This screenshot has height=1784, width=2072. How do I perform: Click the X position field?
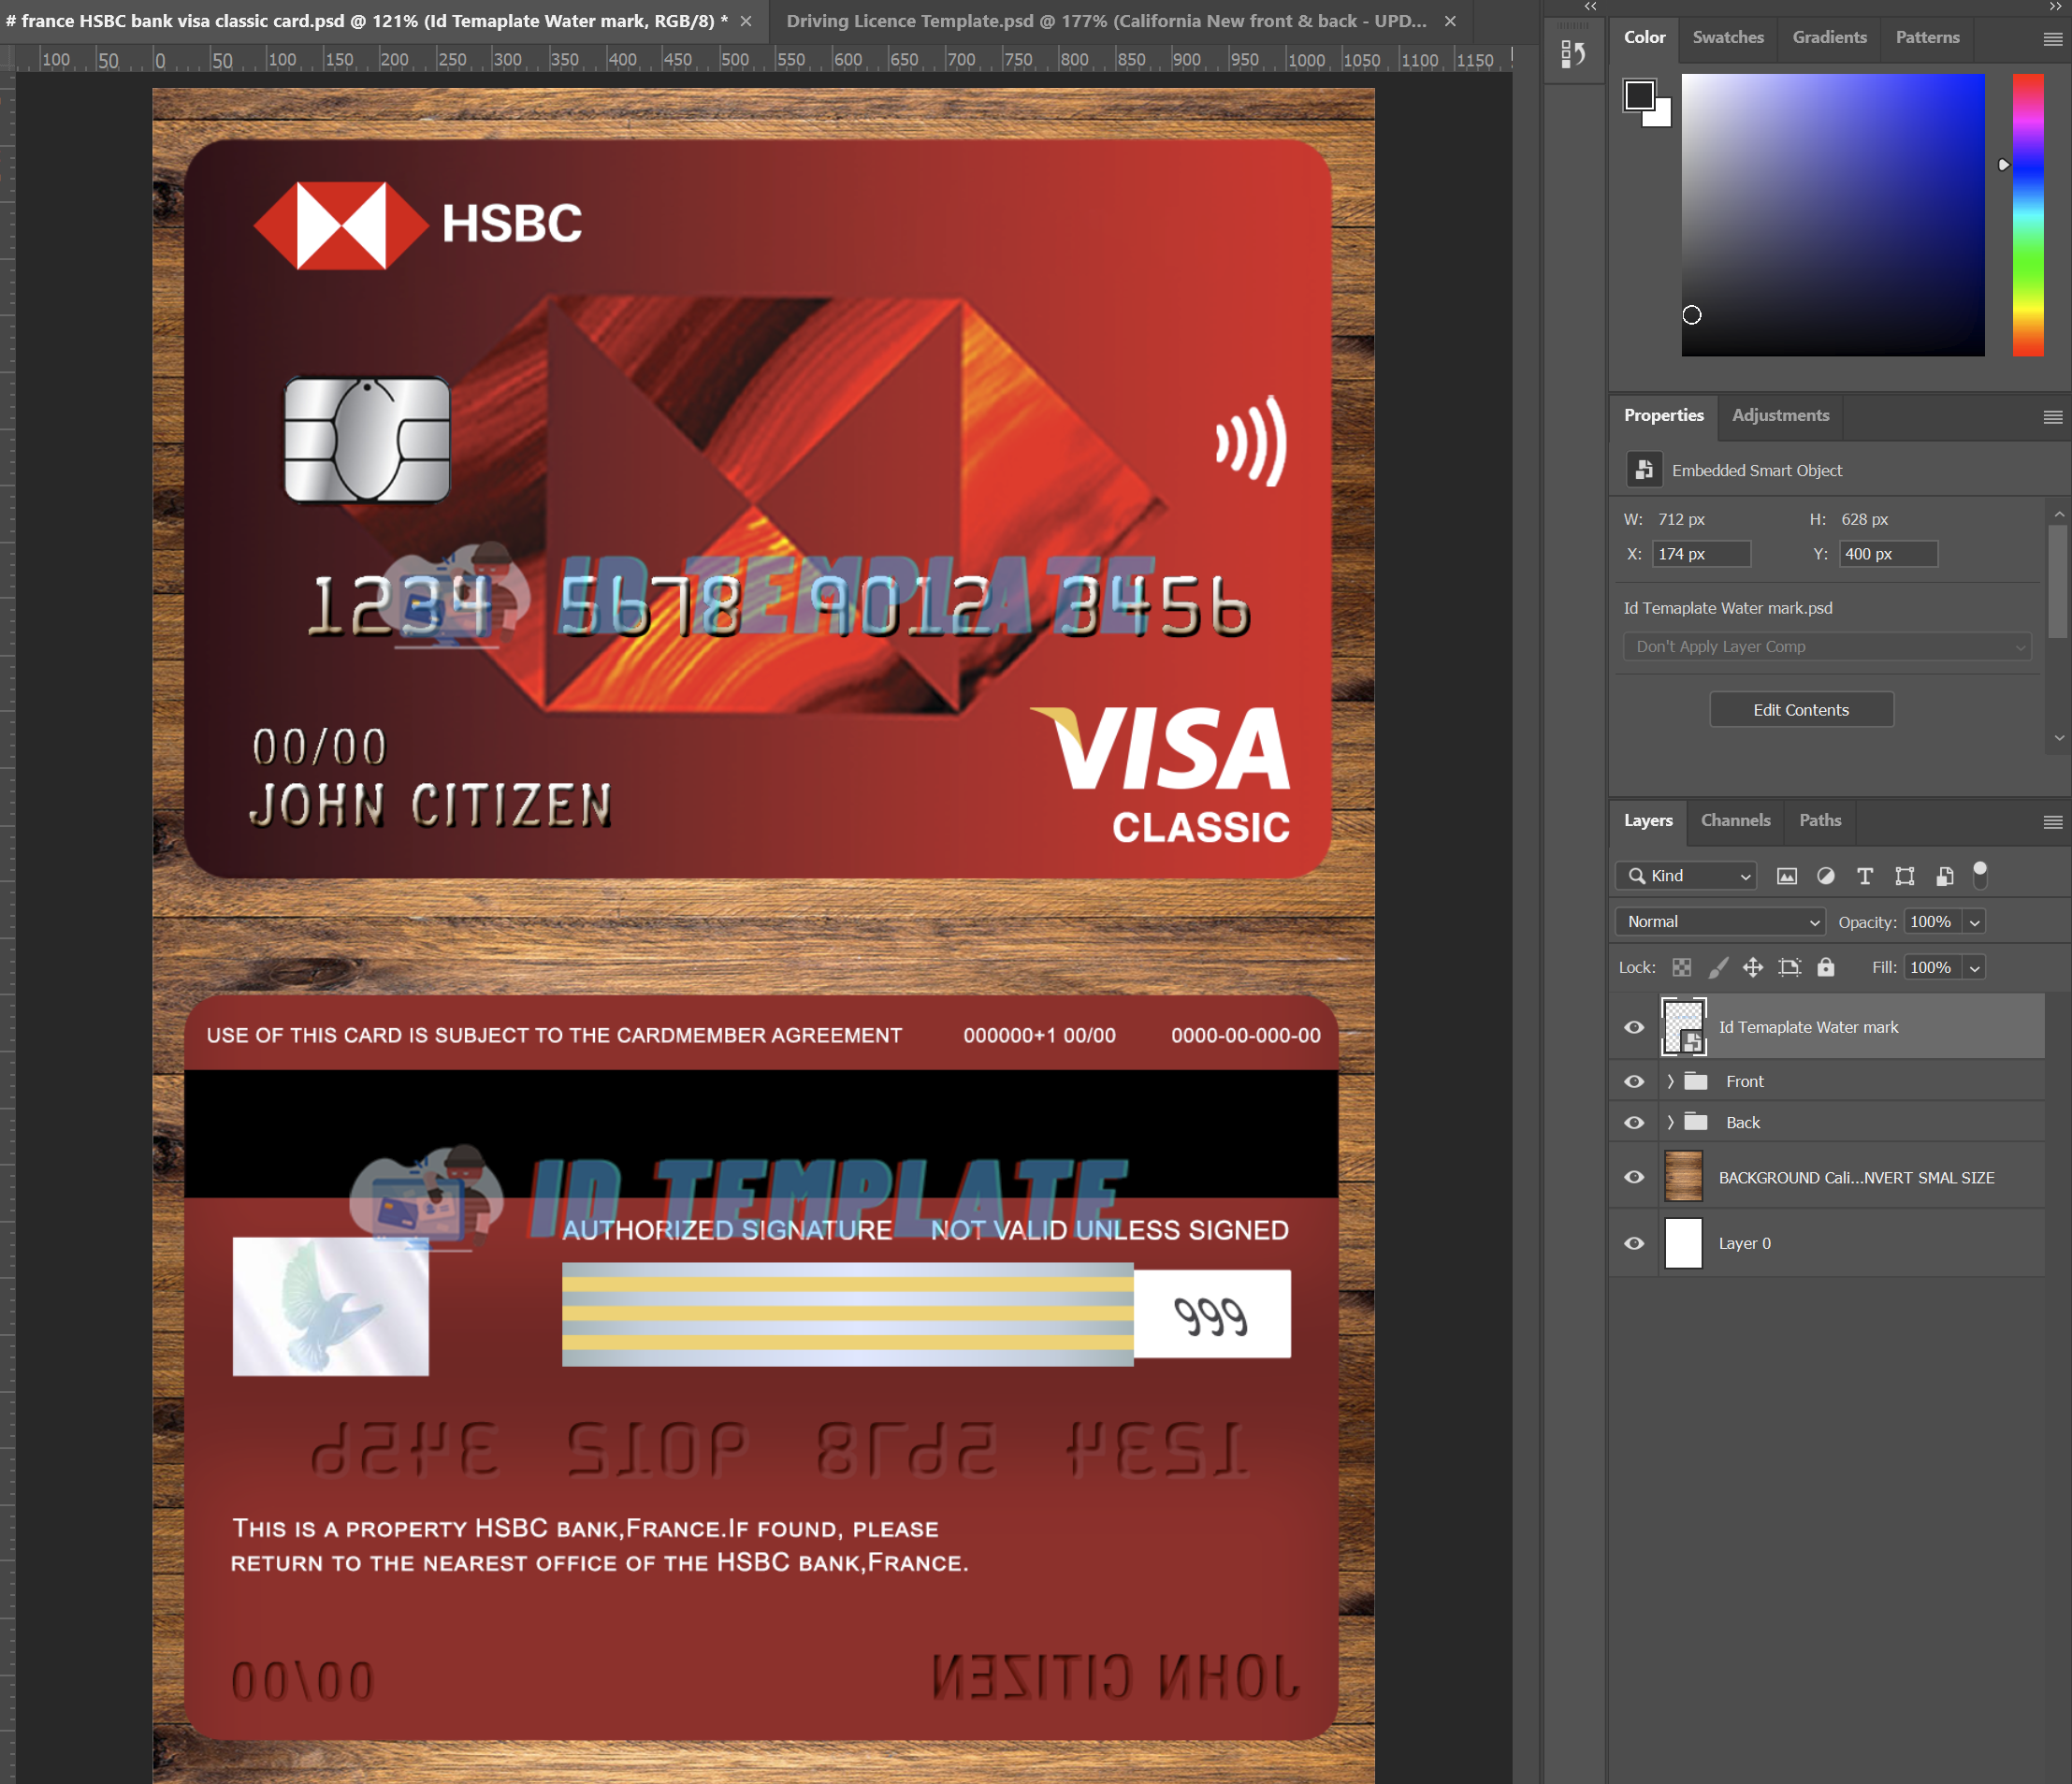point(1701,554)
